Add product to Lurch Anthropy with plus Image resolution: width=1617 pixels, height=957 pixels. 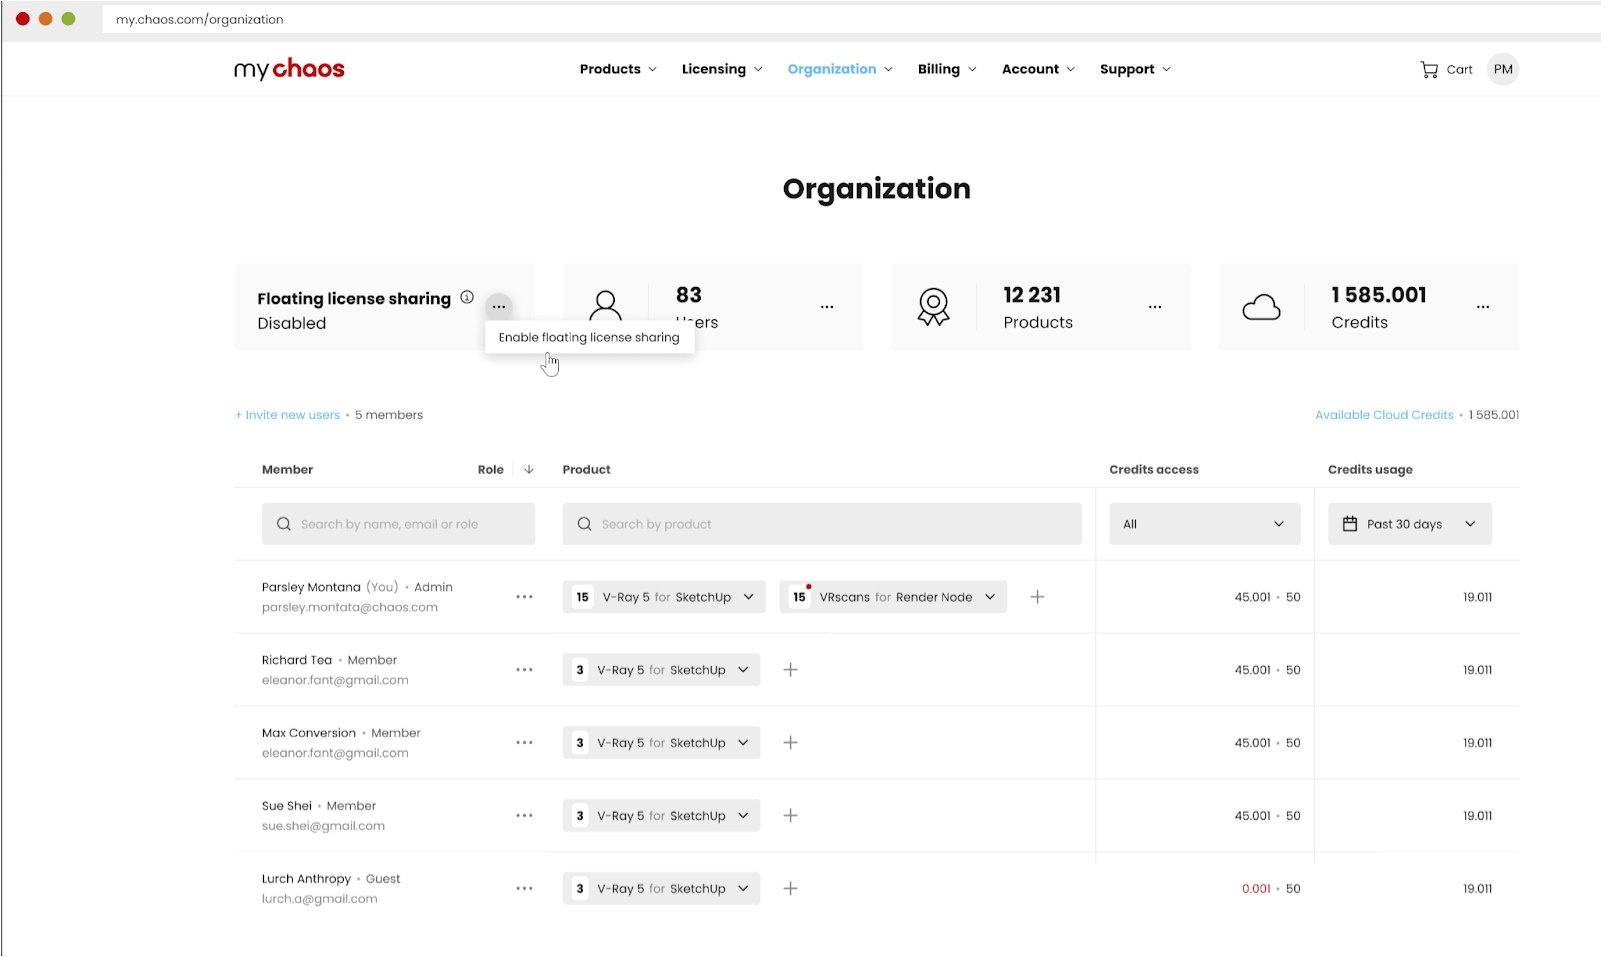point(790,889)
